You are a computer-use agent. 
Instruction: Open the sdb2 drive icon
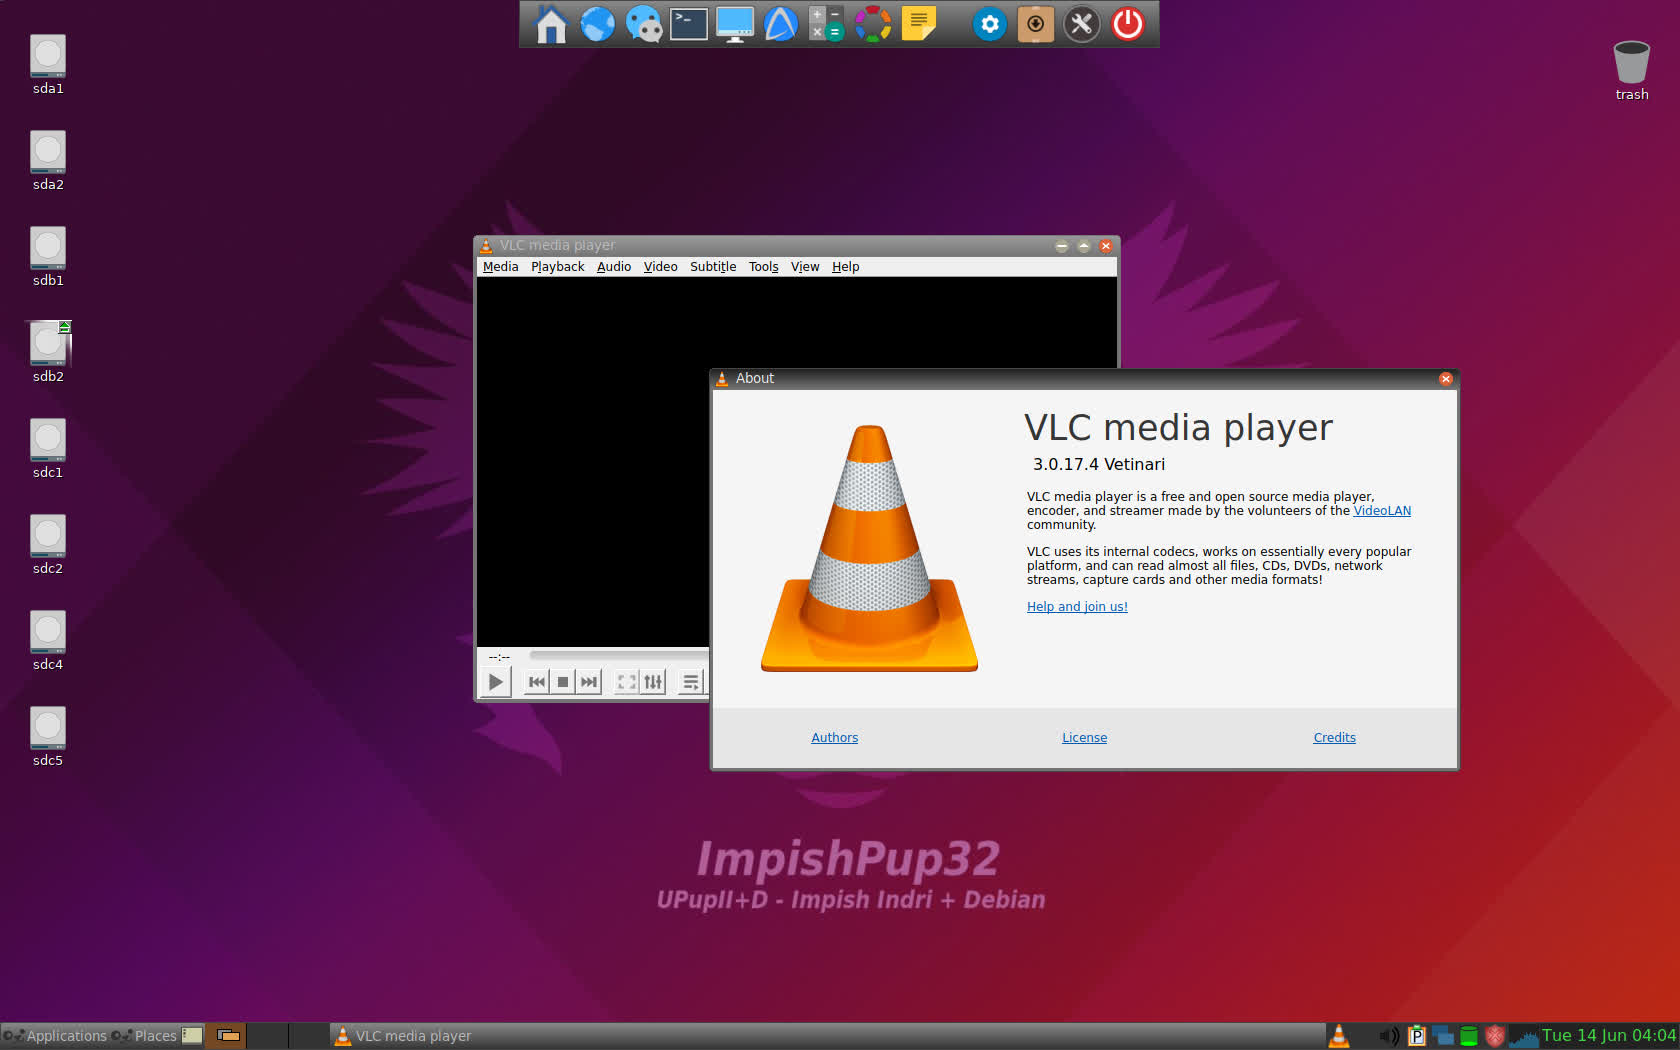tap(48, 344)
